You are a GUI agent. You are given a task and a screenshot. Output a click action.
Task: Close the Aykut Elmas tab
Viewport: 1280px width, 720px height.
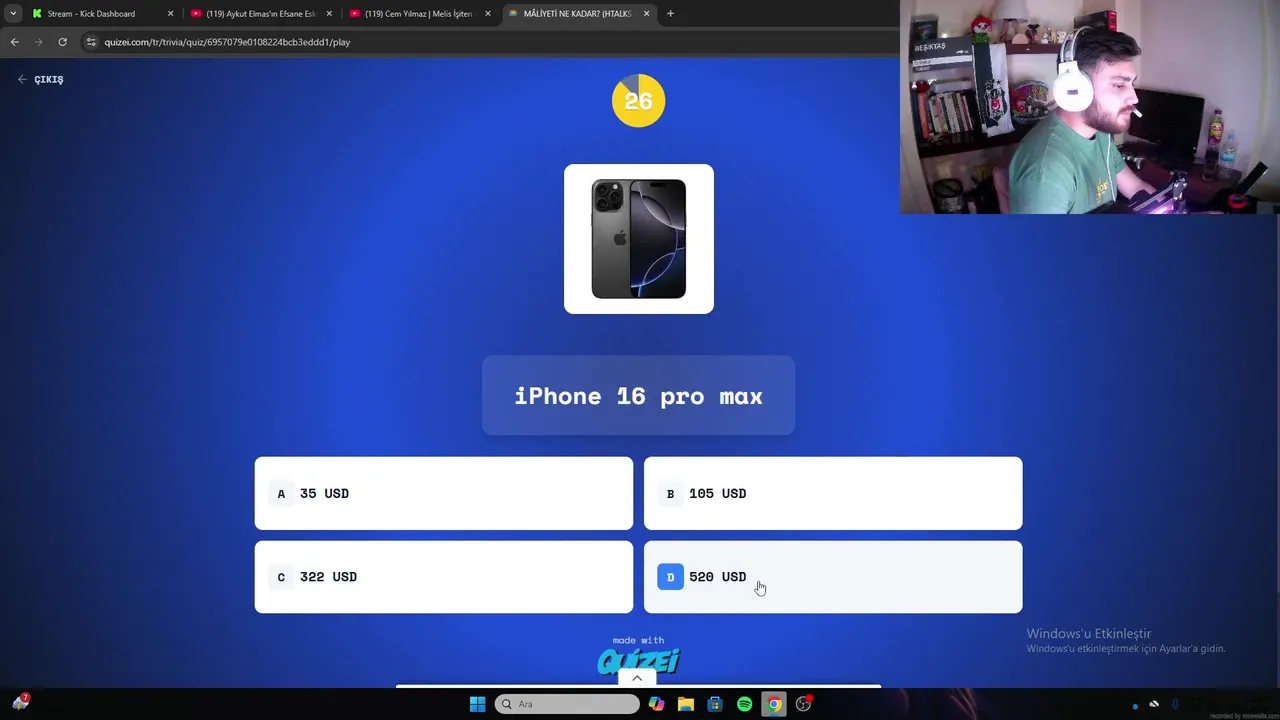pos(329,14)
